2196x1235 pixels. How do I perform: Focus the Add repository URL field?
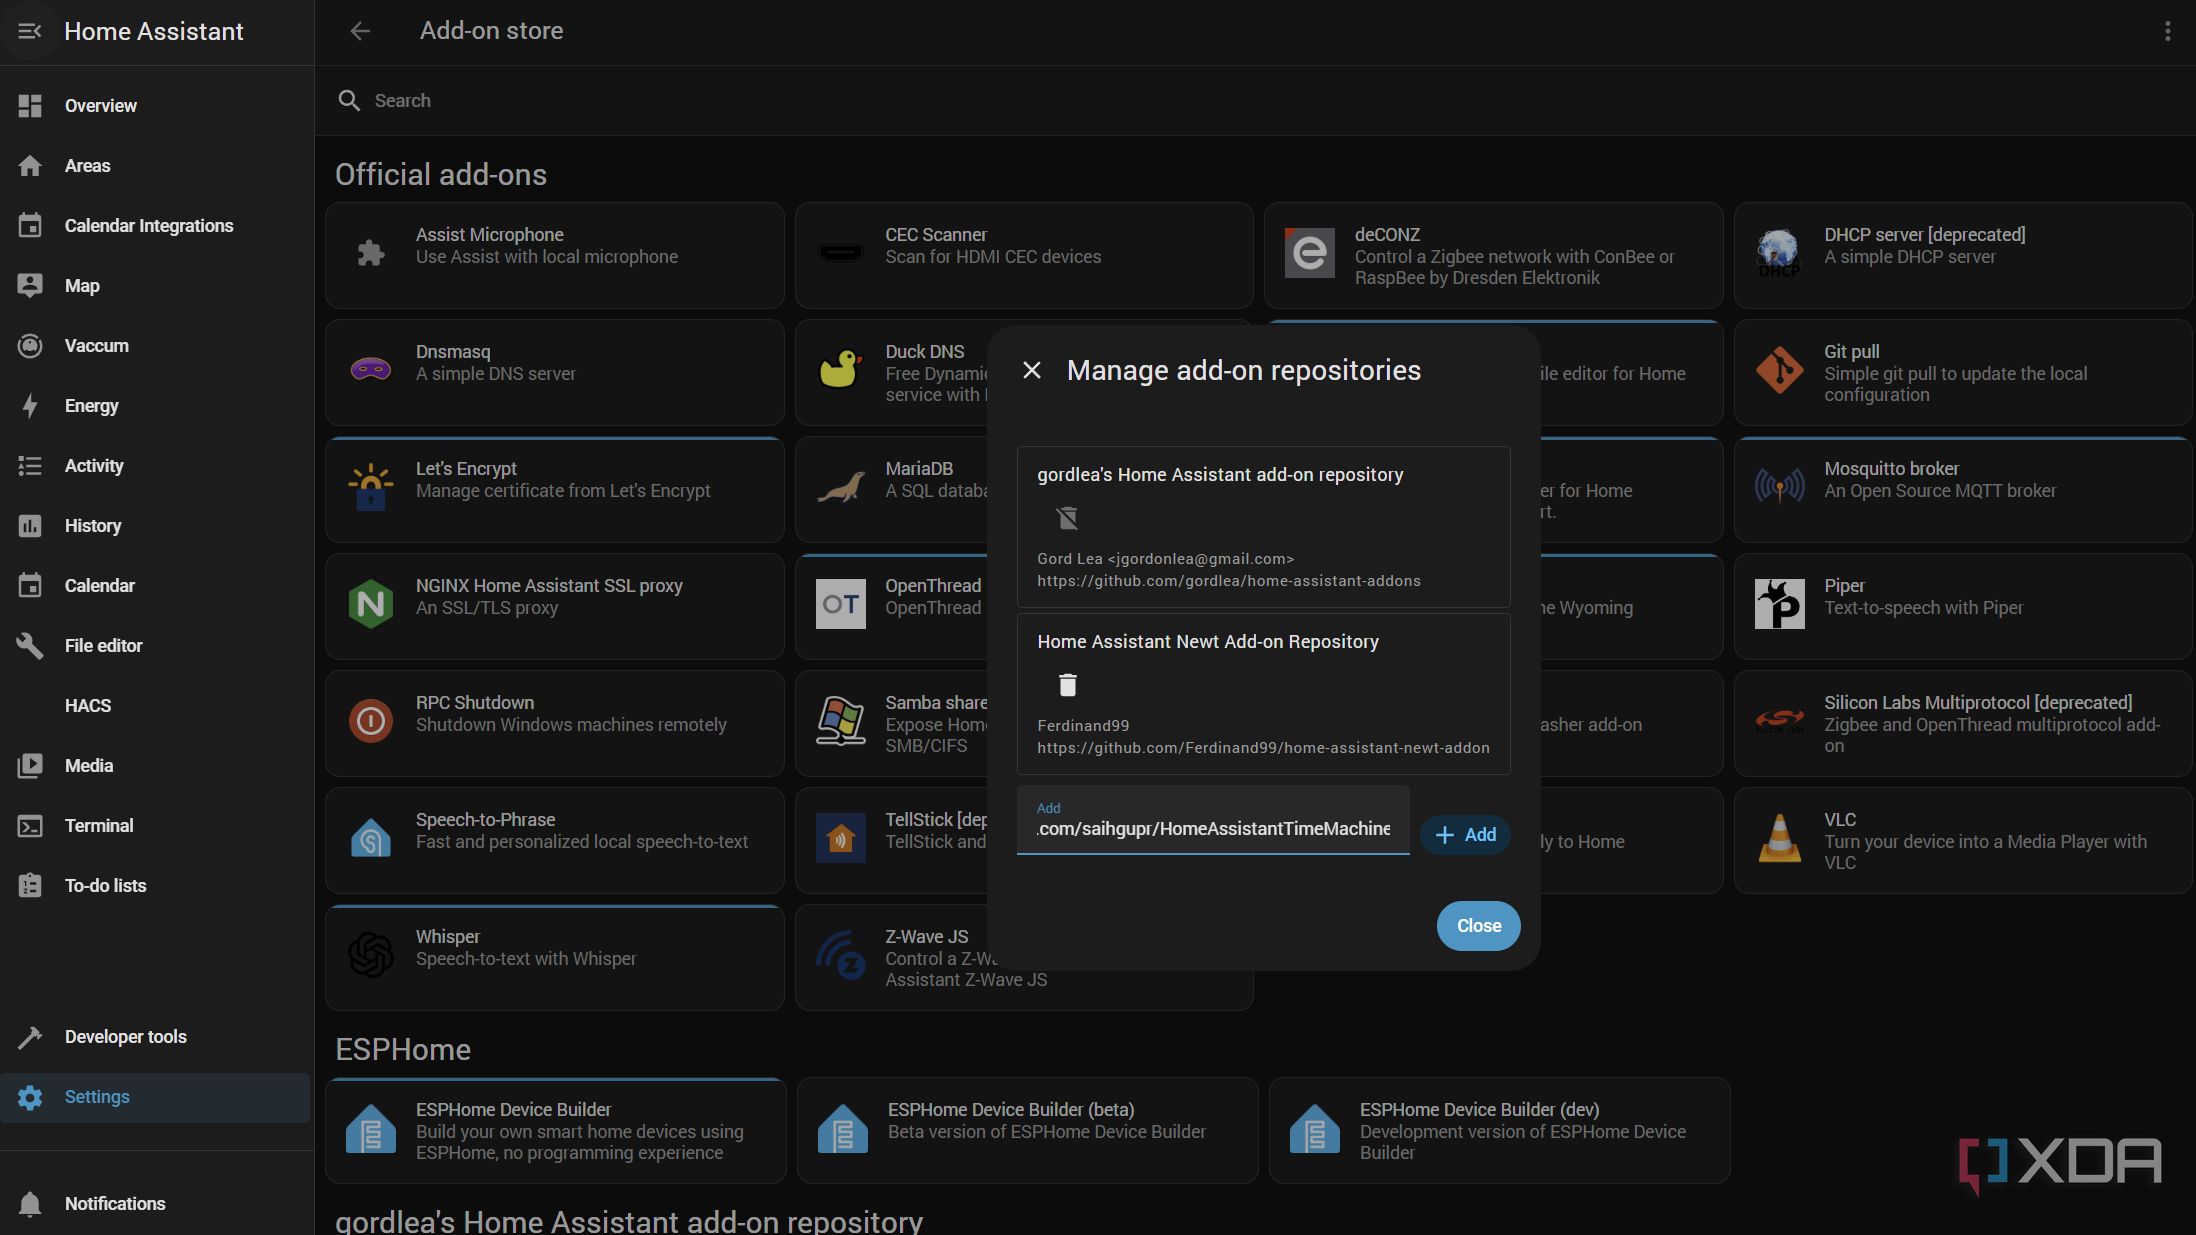click(1213, 821)
